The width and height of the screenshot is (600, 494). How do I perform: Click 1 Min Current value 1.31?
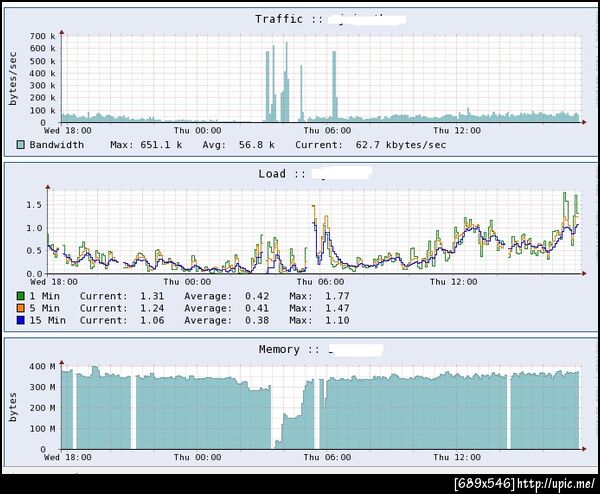152,296
